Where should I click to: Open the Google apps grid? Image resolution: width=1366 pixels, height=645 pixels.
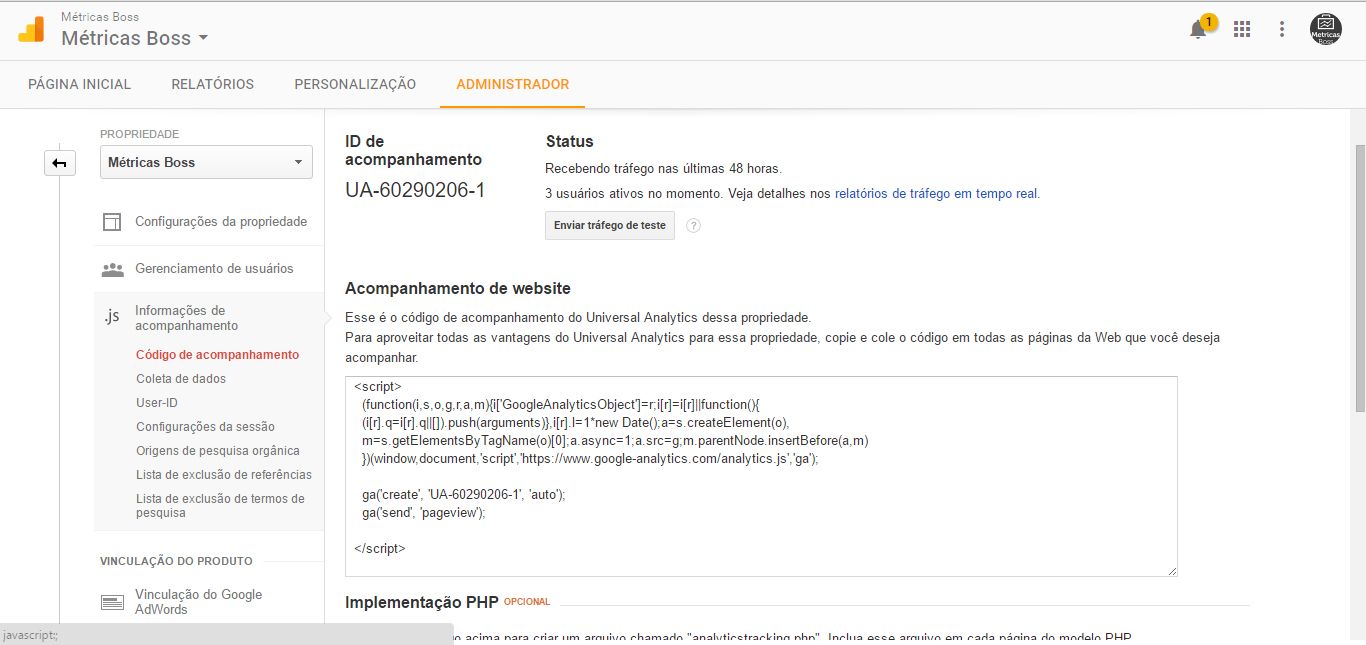point(1242,30)
